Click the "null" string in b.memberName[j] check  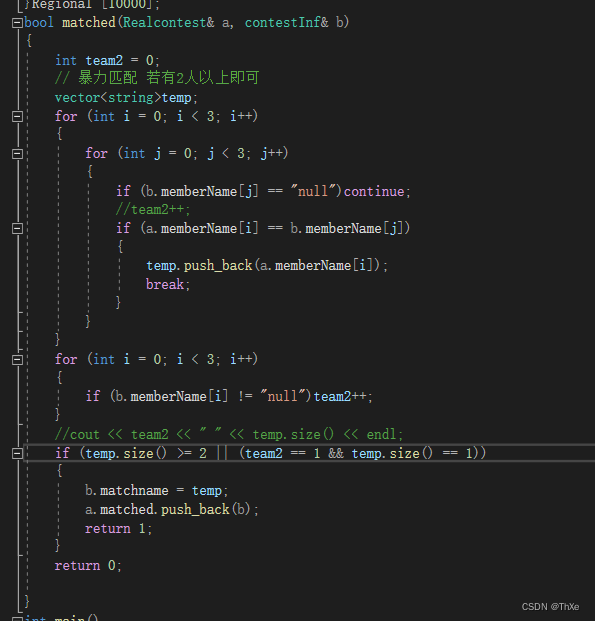click(313, 192)
